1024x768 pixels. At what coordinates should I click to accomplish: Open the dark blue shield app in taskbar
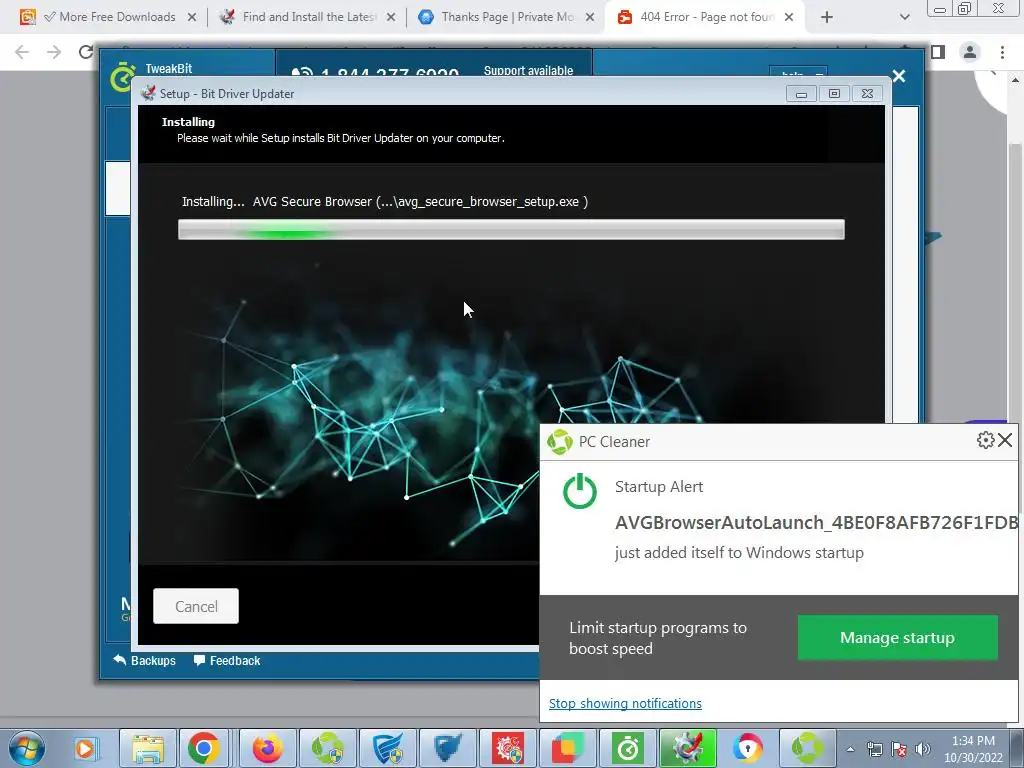[448, 748]
